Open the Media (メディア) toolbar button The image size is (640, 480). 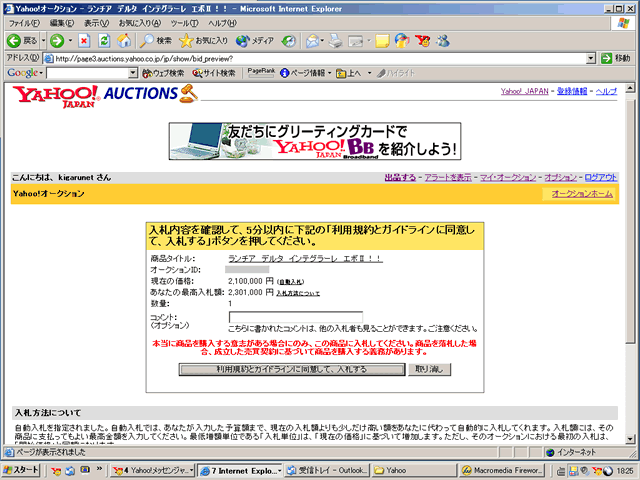[x=255, y=41]
